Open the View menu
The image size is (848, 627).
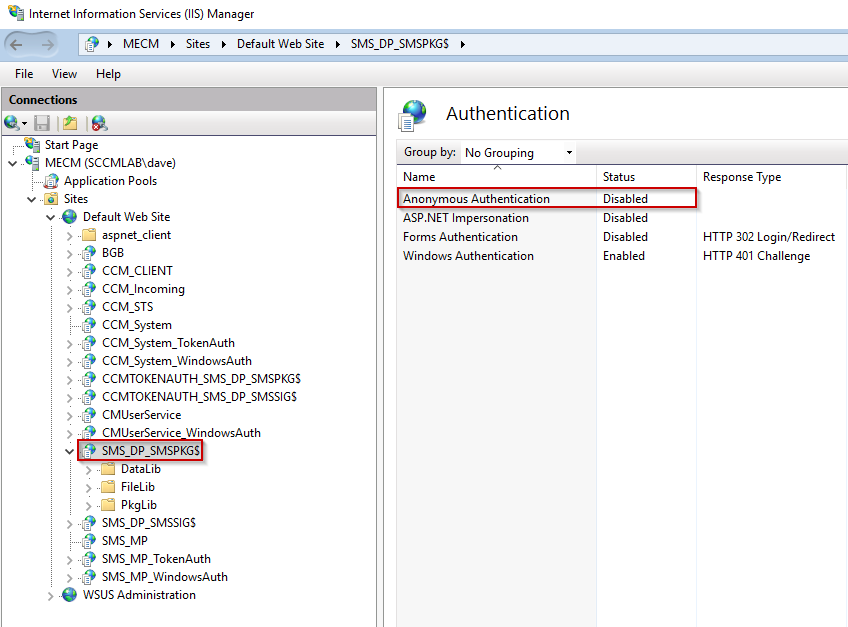coord(64,74)
